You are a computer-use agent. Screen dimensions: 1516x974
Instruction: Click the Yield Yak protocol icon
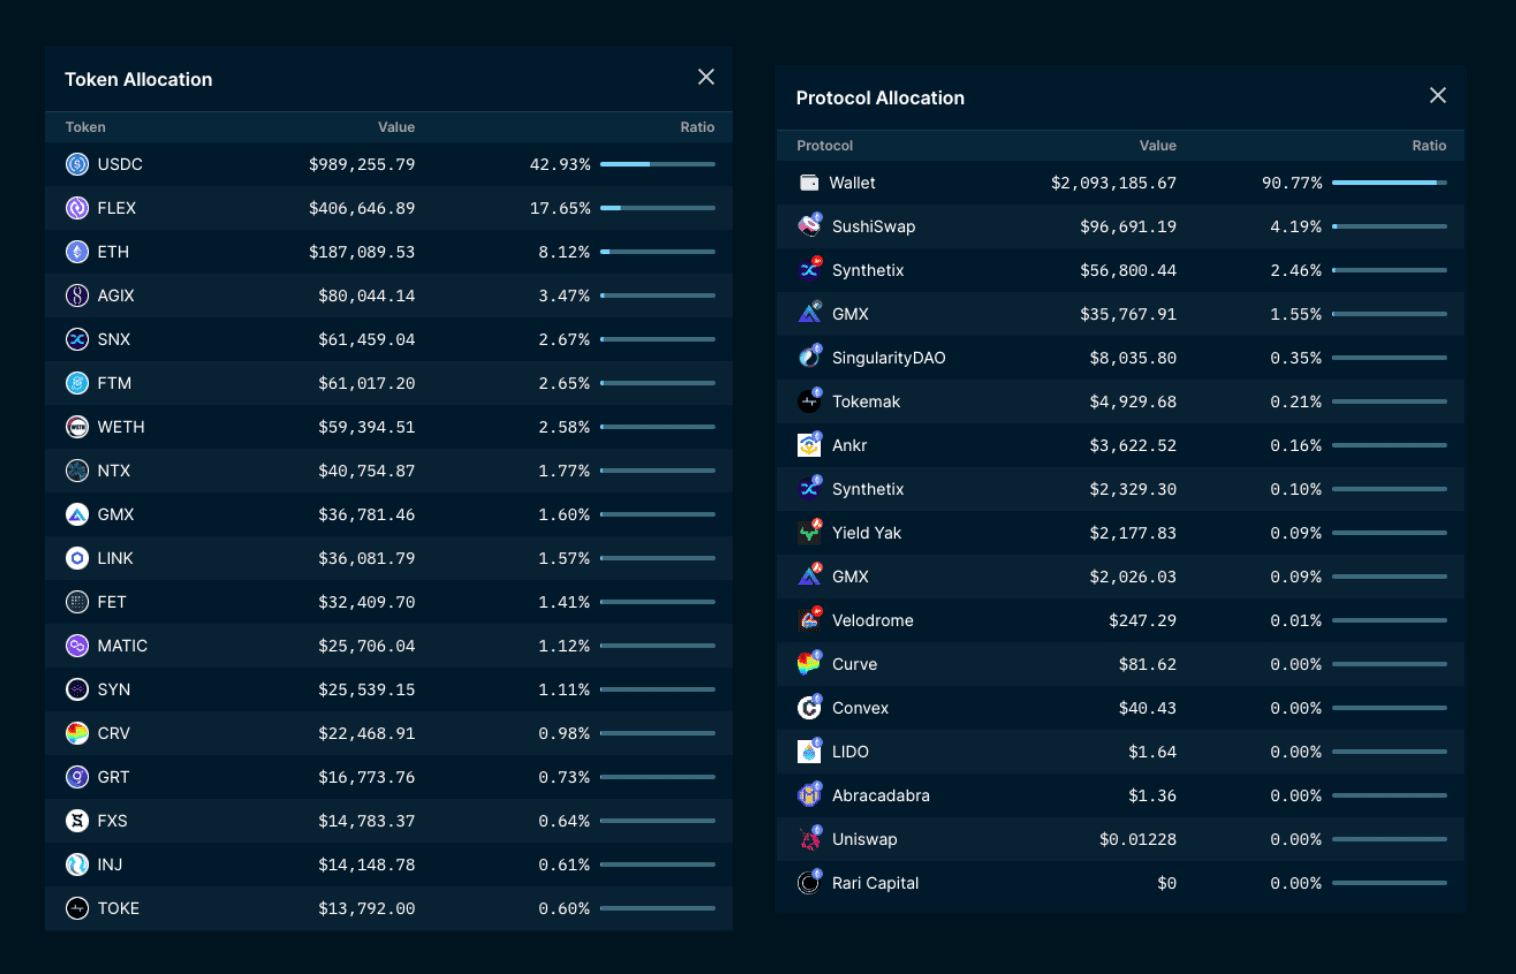coord(810,532)
